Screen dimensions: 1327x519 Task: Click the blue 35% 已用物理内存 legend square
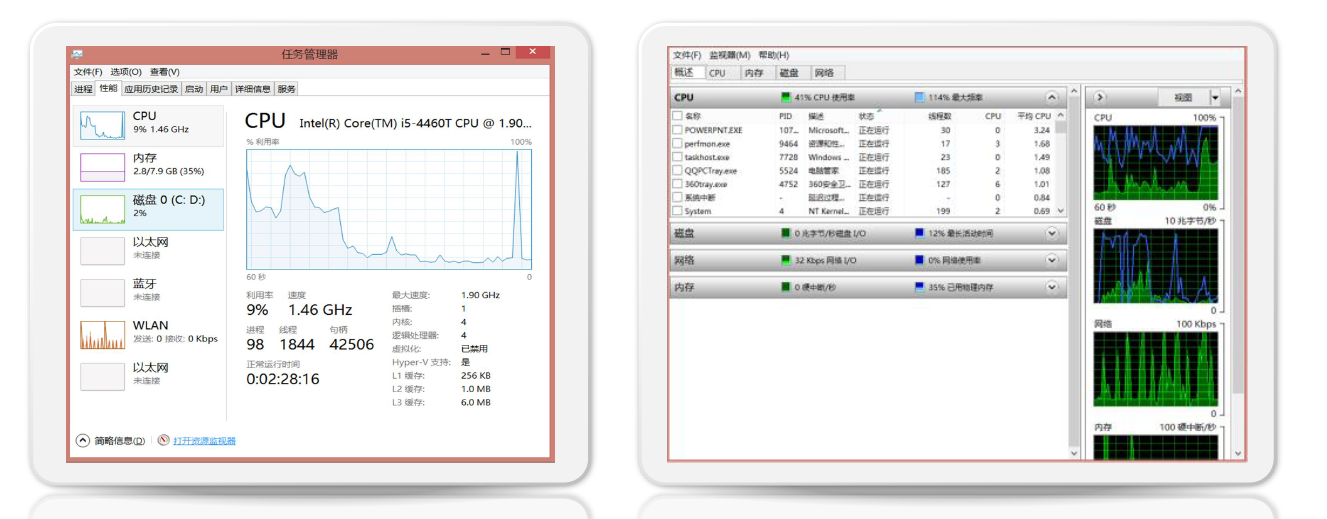tap(919, 287)
